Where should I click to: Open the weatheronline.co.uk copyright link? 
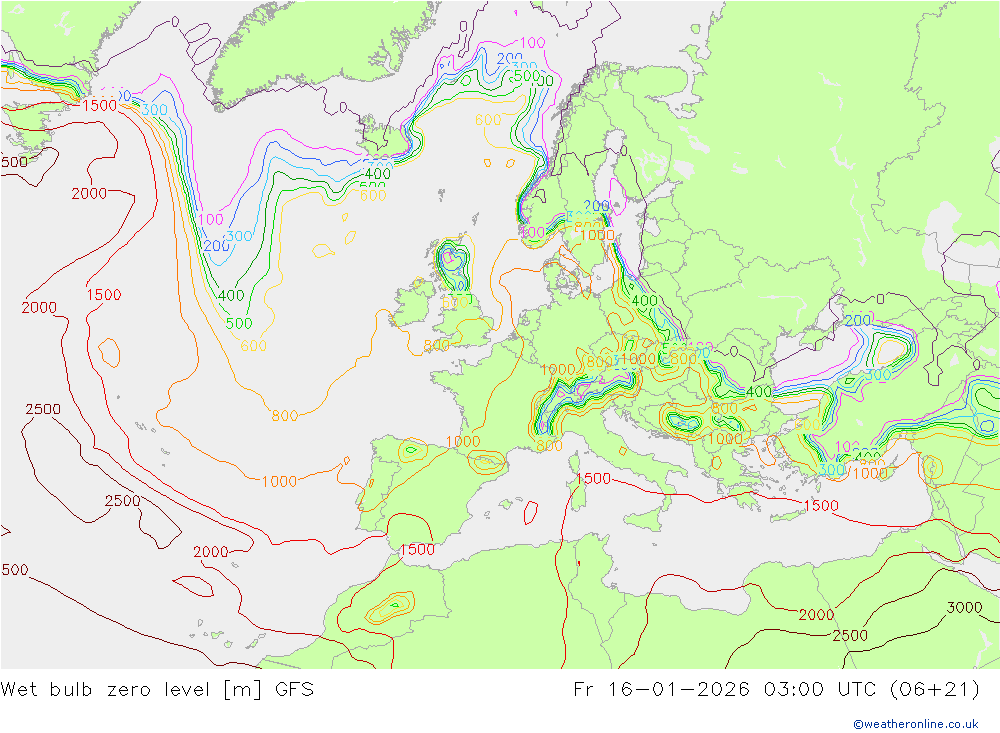(x=916, y=724)
